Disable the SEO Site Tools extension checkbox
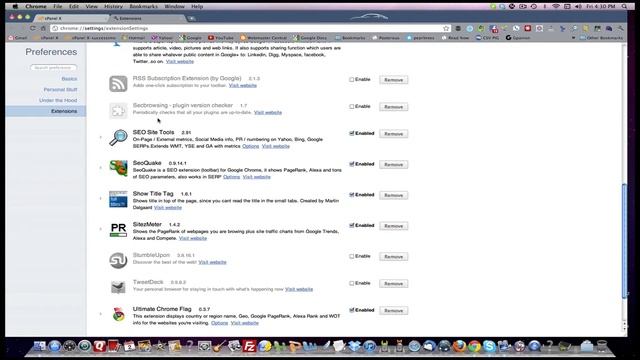 (351, 133)
